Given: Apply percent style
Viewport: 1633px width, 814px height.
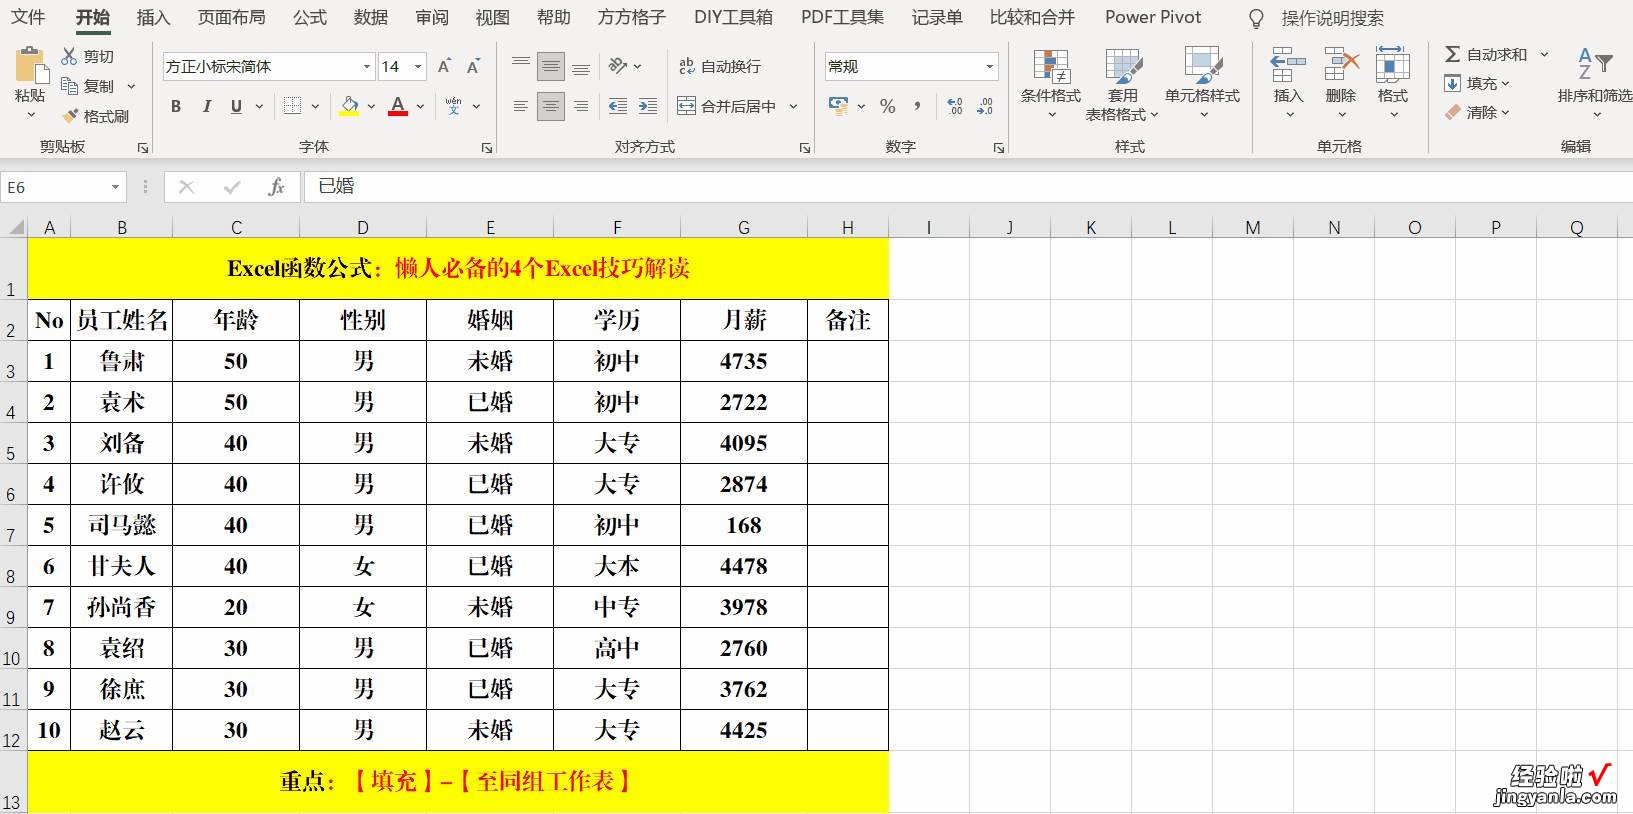Looking at the screenshot, I should click(887, 106).
